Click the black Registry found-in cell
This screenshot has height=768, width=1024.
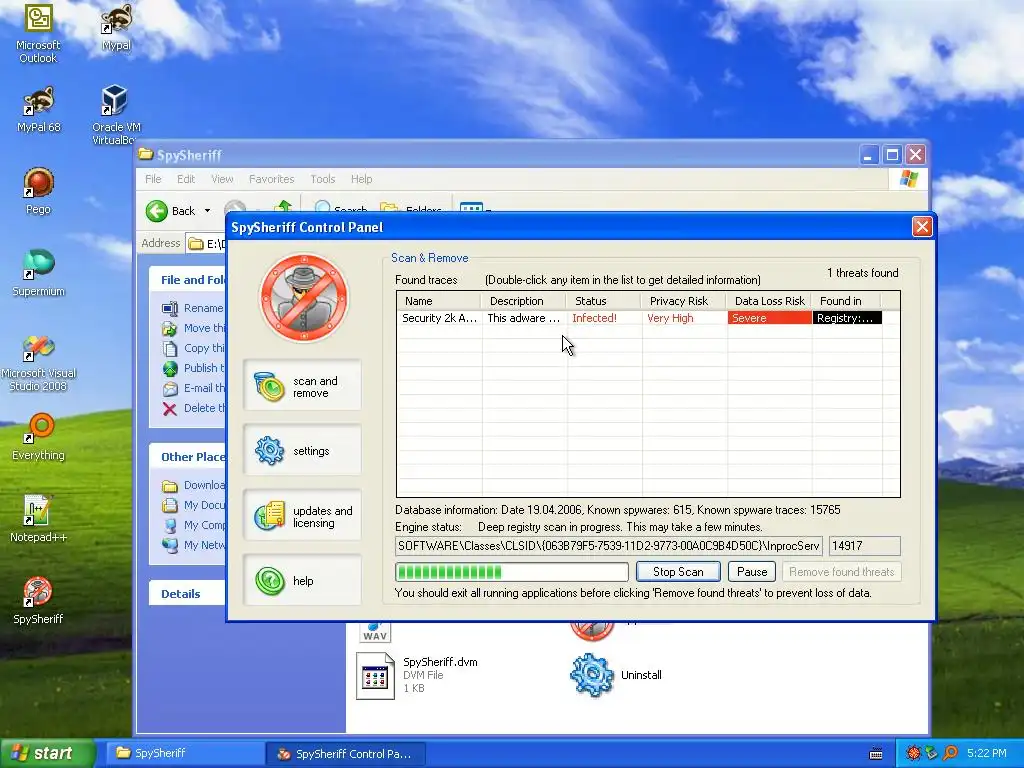847,318
